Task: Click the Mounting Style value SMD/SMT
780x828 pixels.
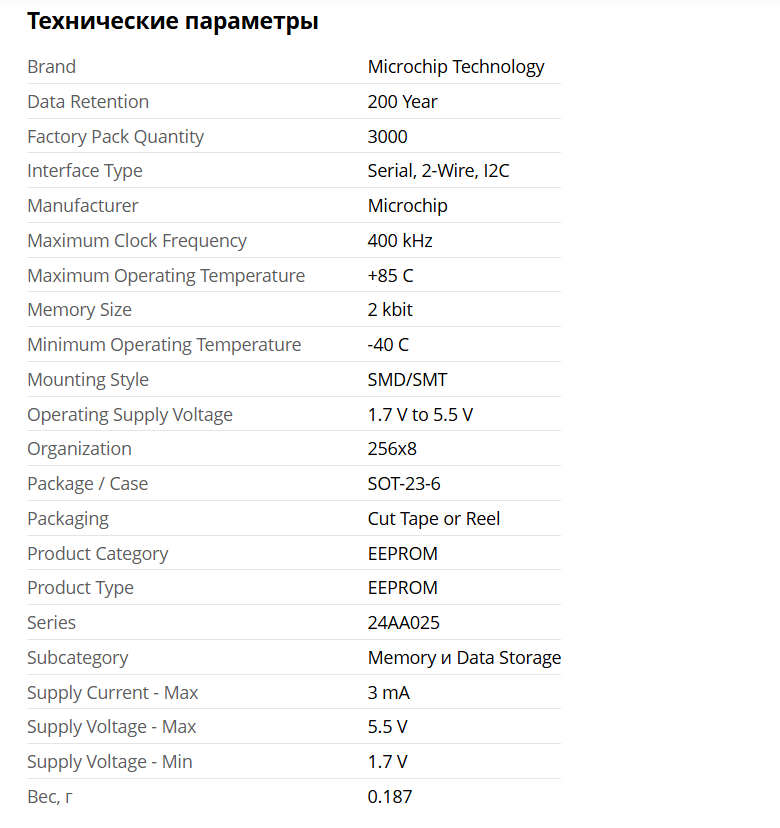Action: click(407, 380)
